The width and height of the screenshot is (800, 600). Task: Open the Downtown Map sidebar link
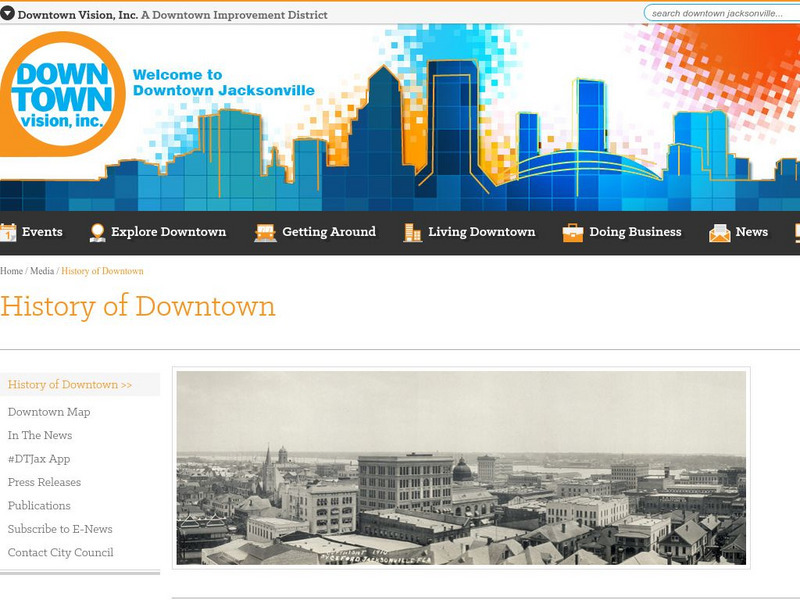click(x=48, y=409)
